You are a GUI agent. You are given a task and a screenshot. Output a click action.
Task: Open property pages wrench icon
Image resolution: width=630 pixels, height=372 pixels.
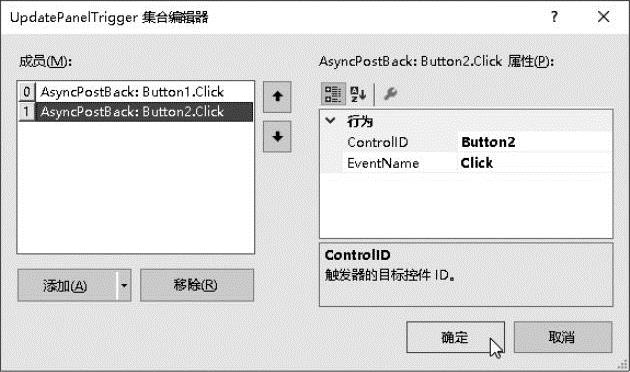[390, 94]
